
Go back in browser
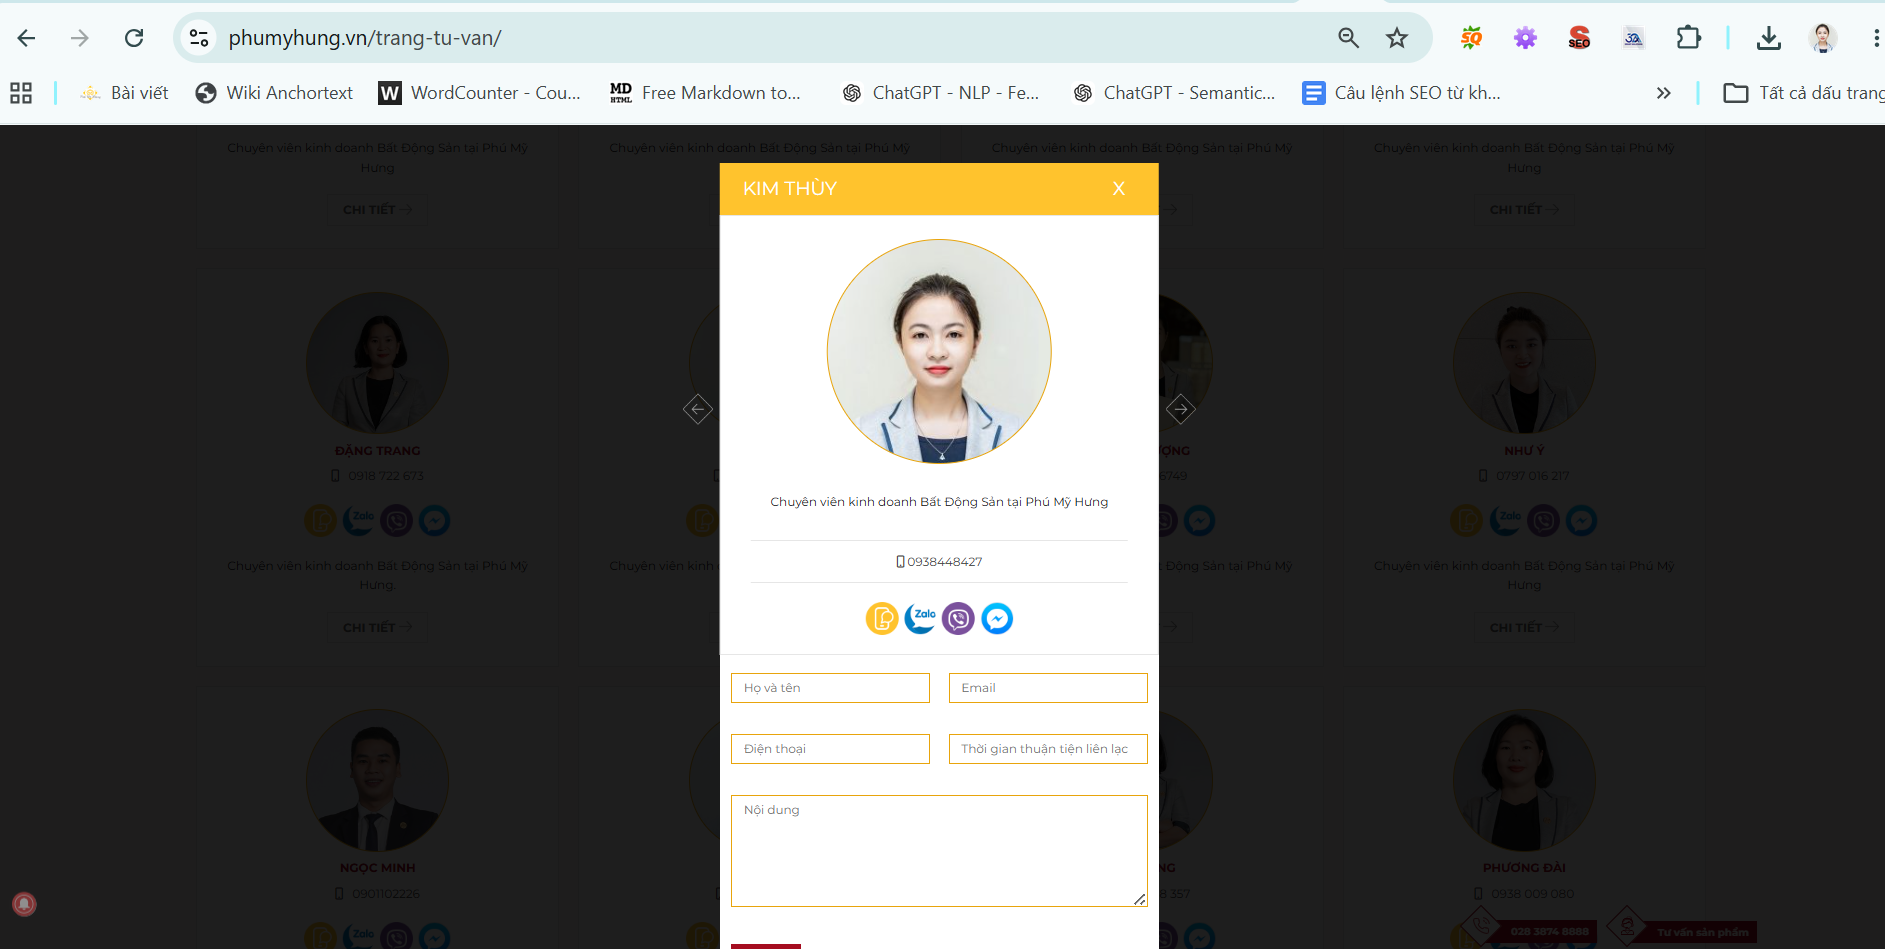(26, 38)
